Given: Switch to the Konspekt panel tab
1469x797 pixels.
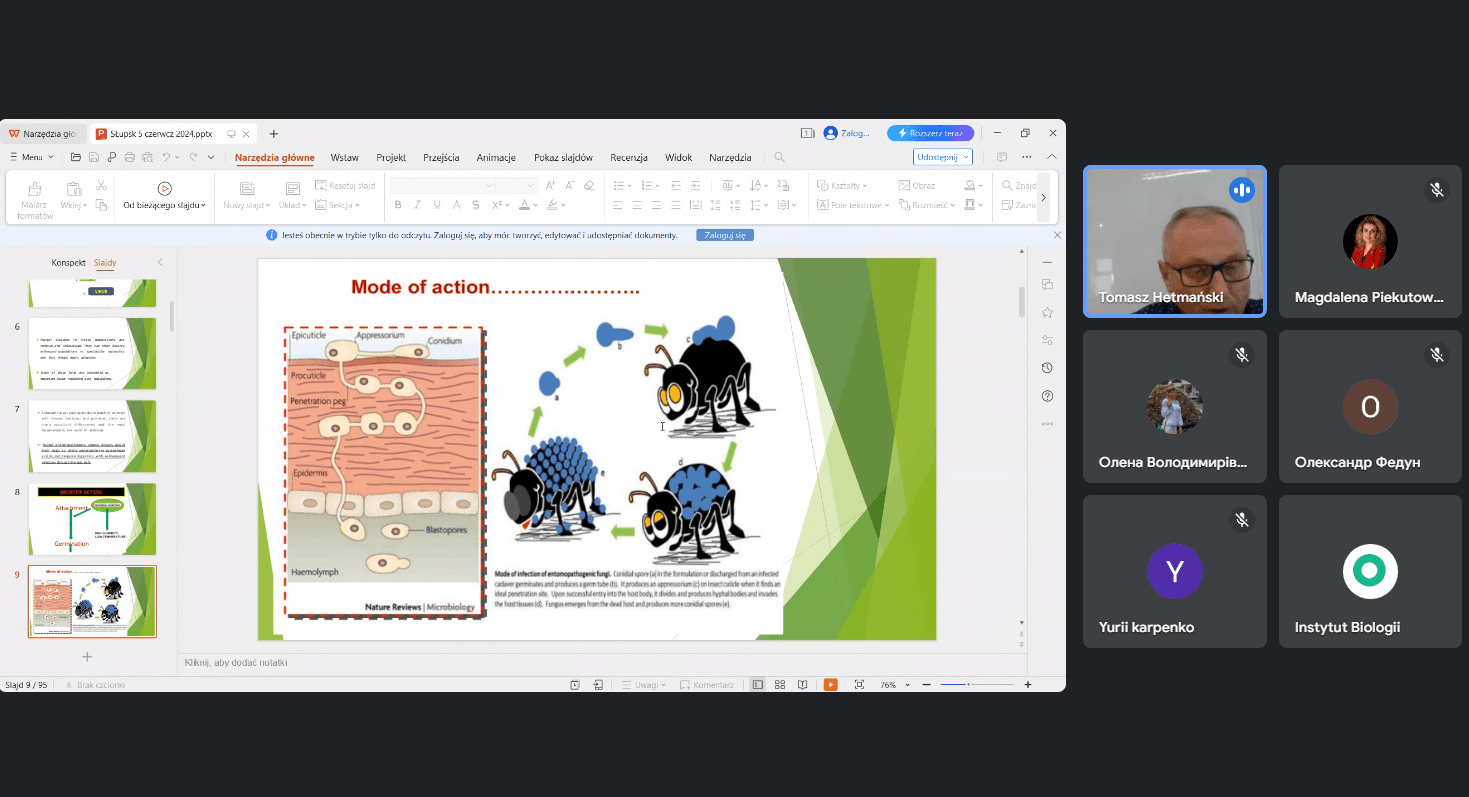Looking at the screenshot, I should click(68, 263).
